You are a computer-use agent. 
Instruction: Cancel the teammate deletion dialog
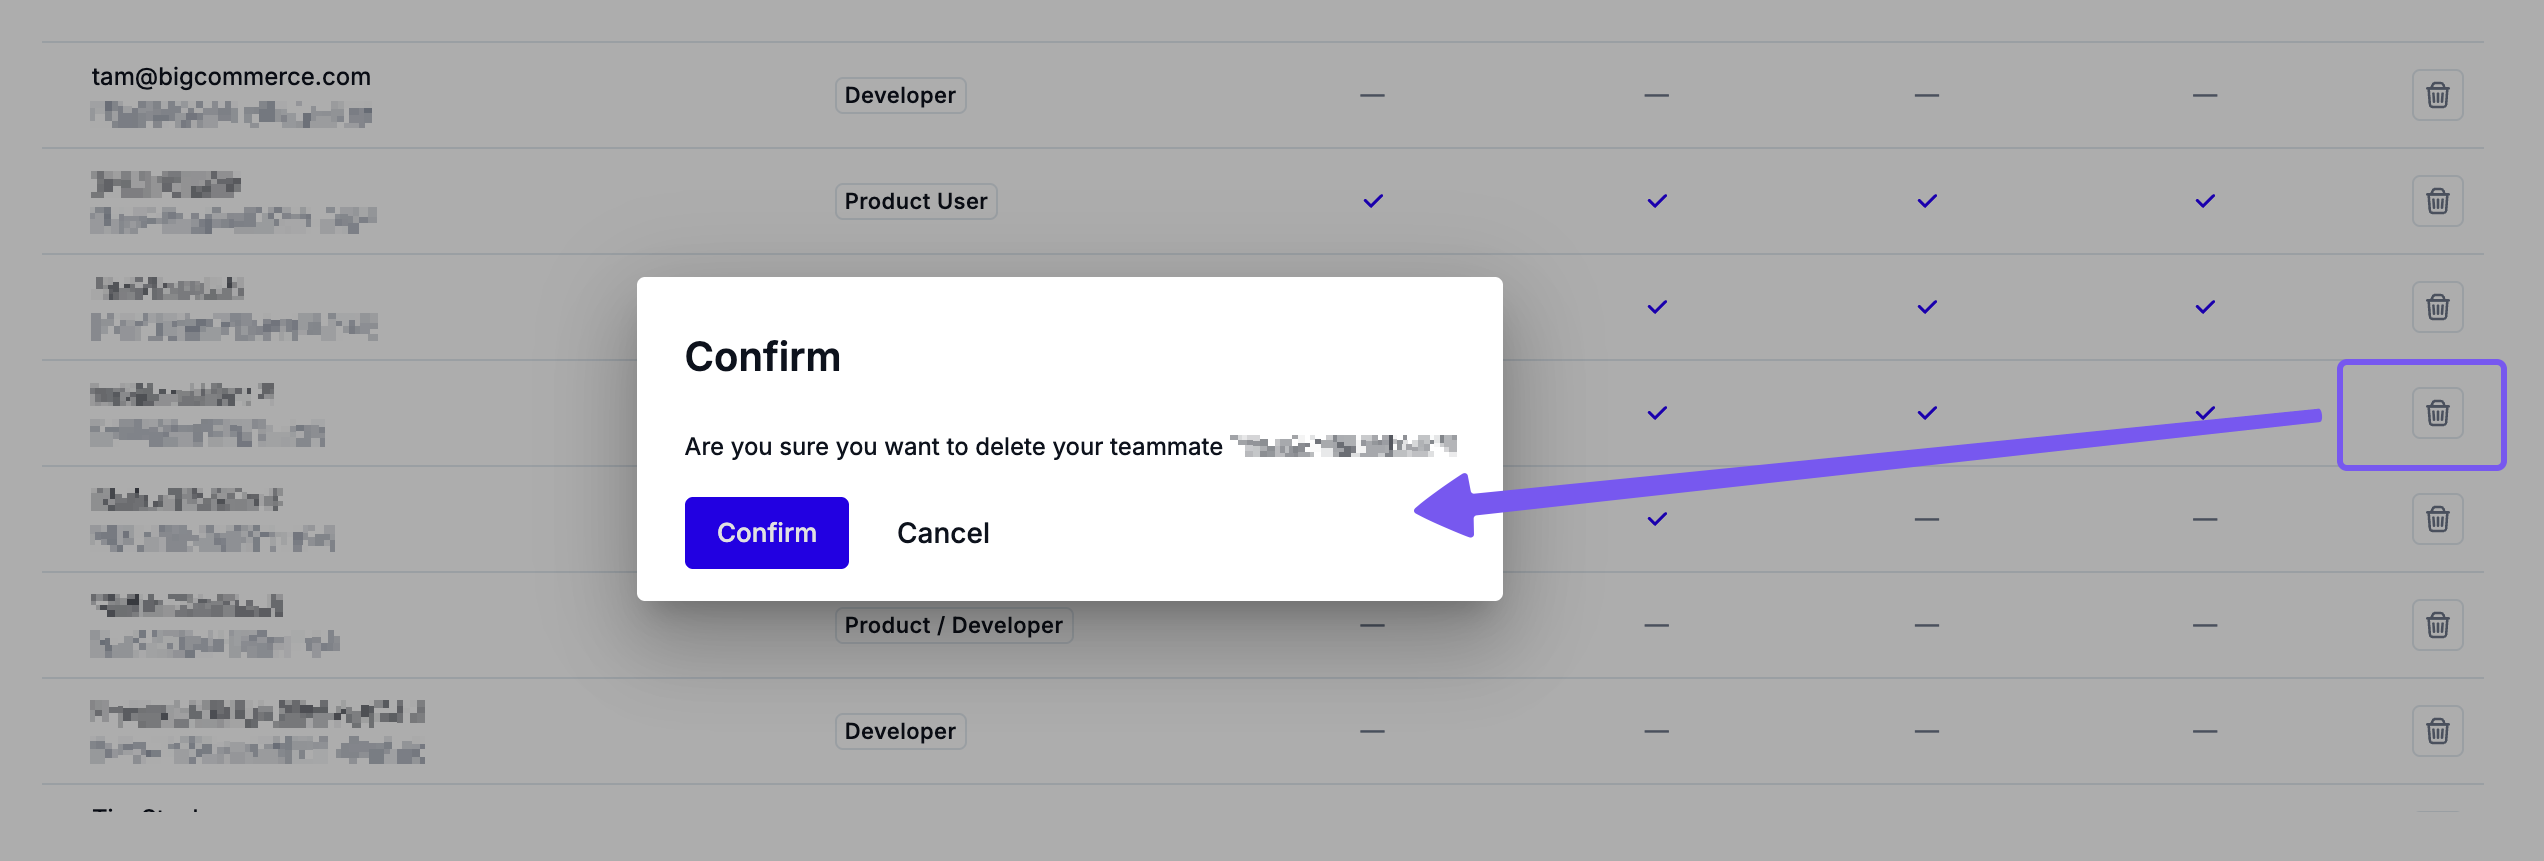pos(943,533)
